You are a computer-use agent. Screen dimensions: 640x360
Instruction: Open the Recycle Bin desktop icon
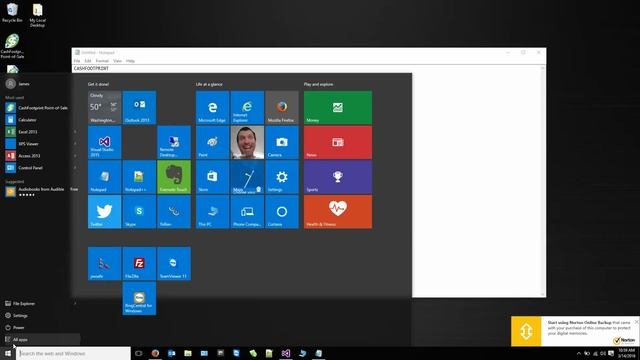click(x=12, y=12)
